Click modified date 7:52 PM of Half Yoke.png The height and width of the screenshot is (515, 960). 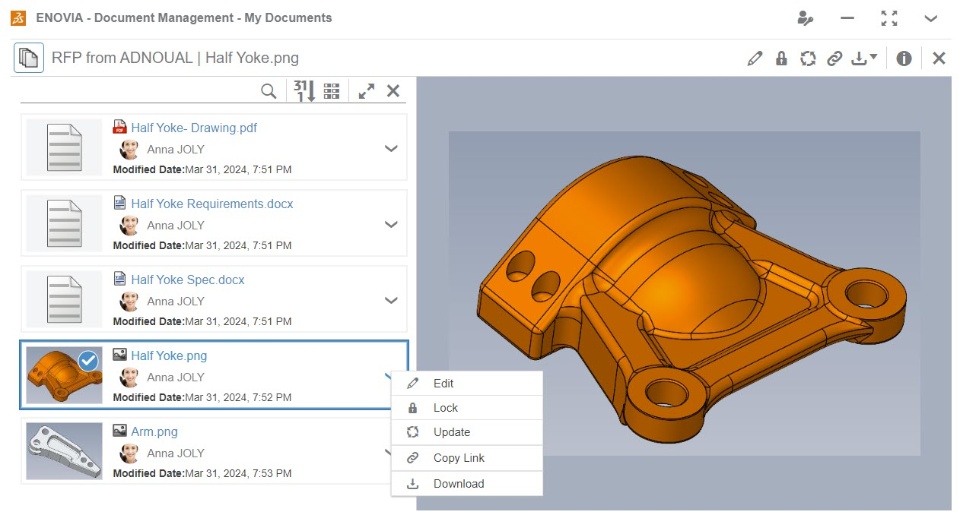coord(238,397)
